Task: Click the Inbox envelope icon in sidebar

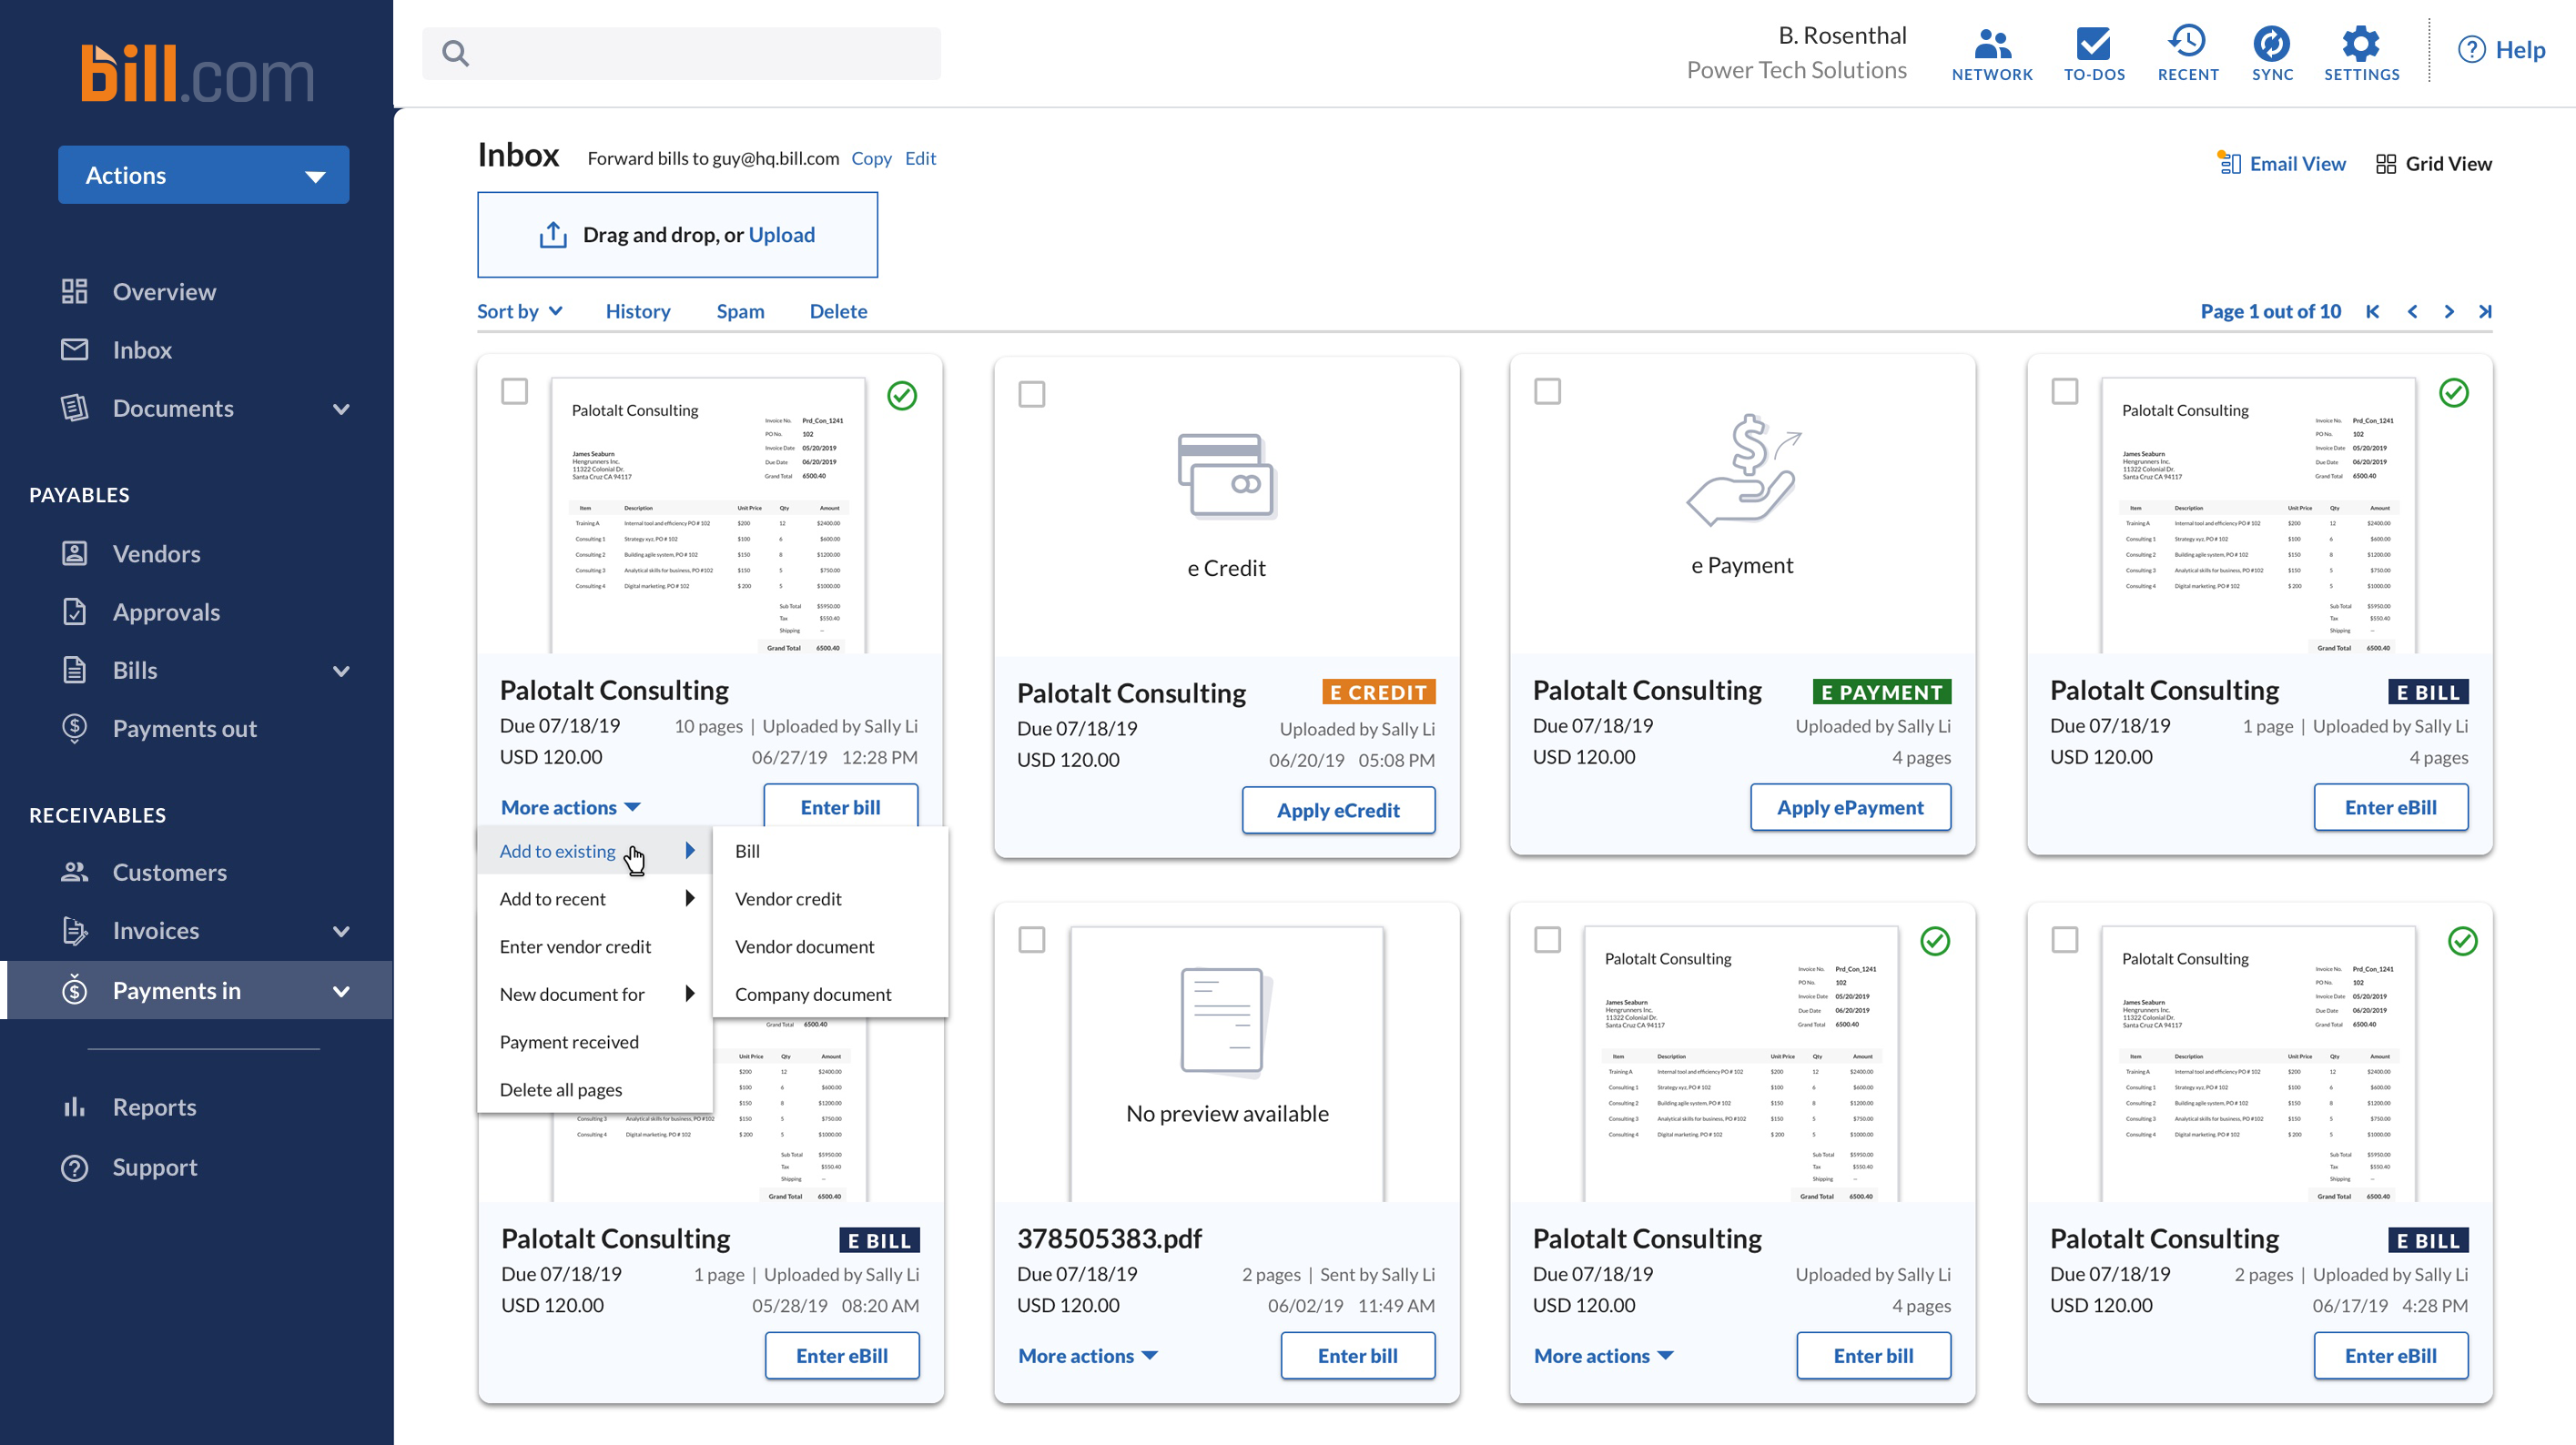Action: point(74,349)
